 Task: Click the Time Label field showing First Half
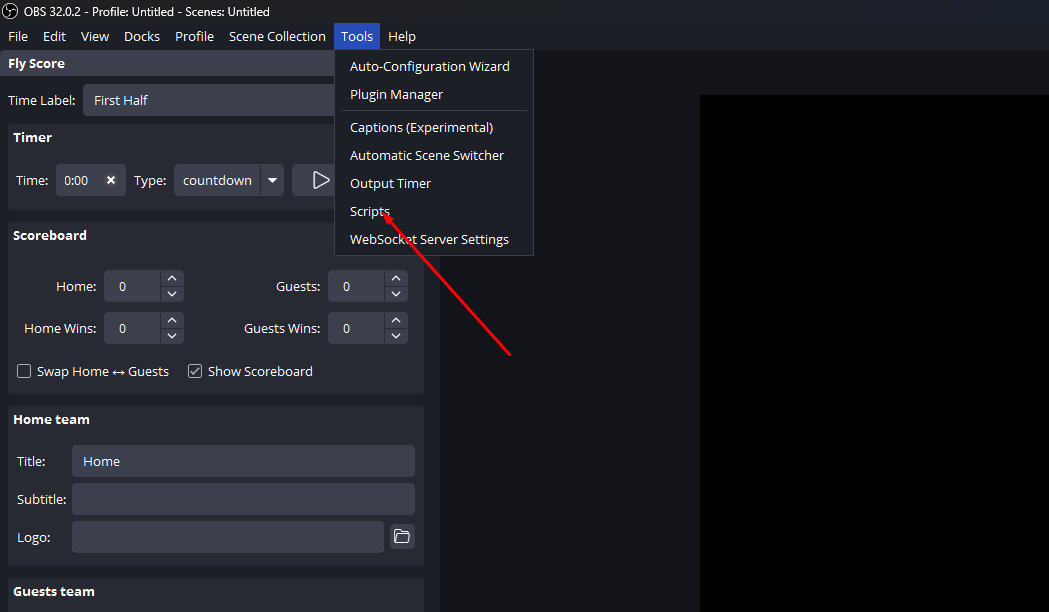(200, 100)
